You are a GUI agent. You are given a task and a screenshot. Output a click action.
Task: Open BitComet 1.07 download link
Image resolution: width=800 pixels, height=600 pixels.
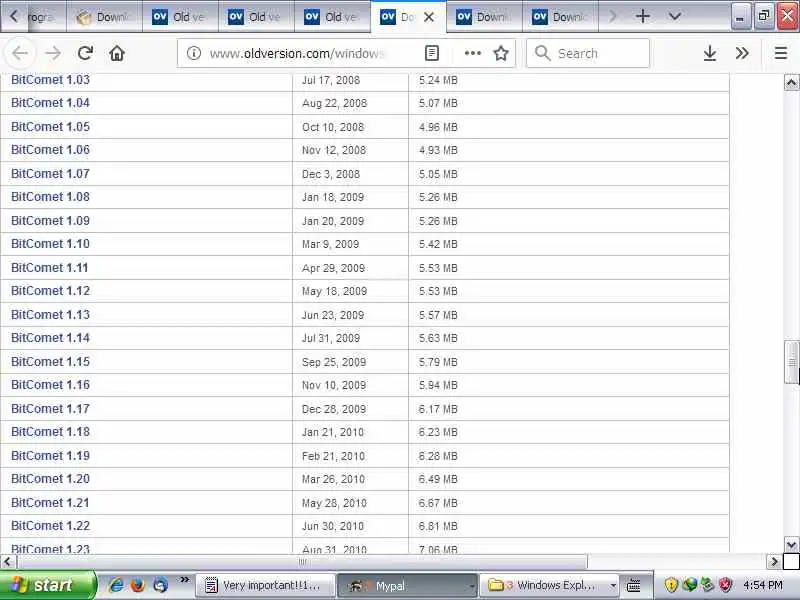50,173
